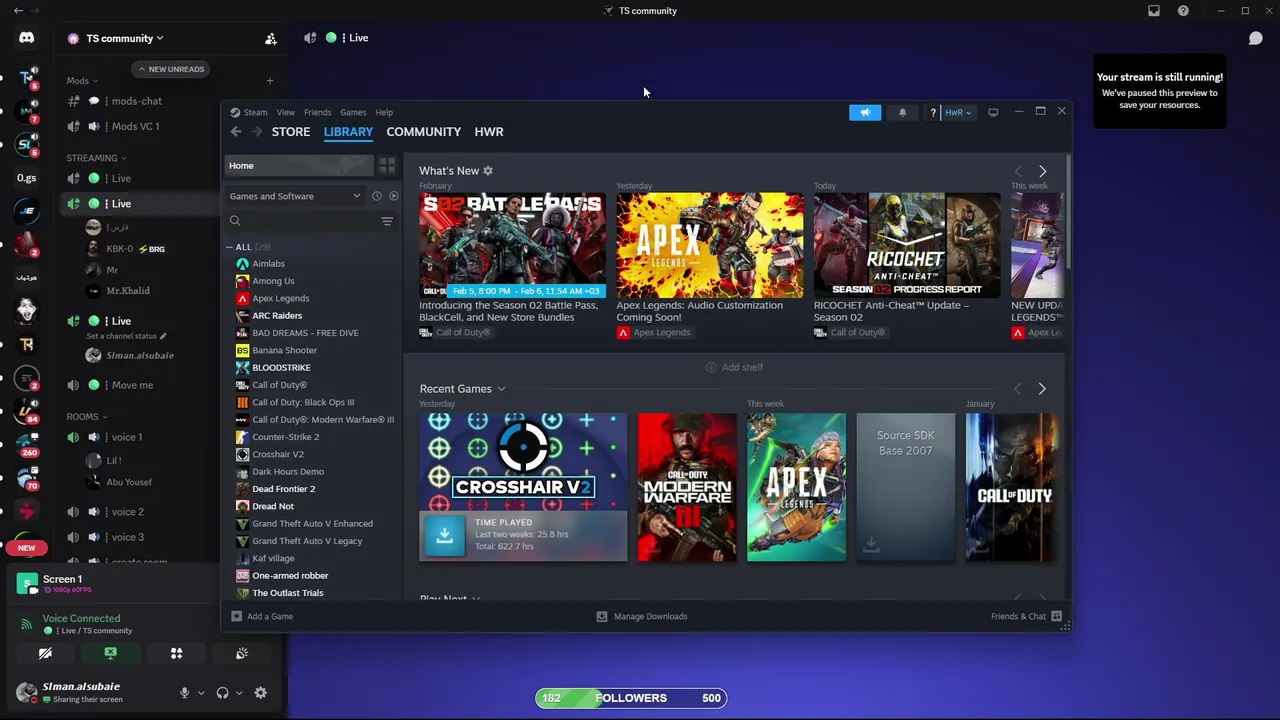Collapse the Mods category
This screenshot has width=1280, height=720.
click(x=82, y=81)
